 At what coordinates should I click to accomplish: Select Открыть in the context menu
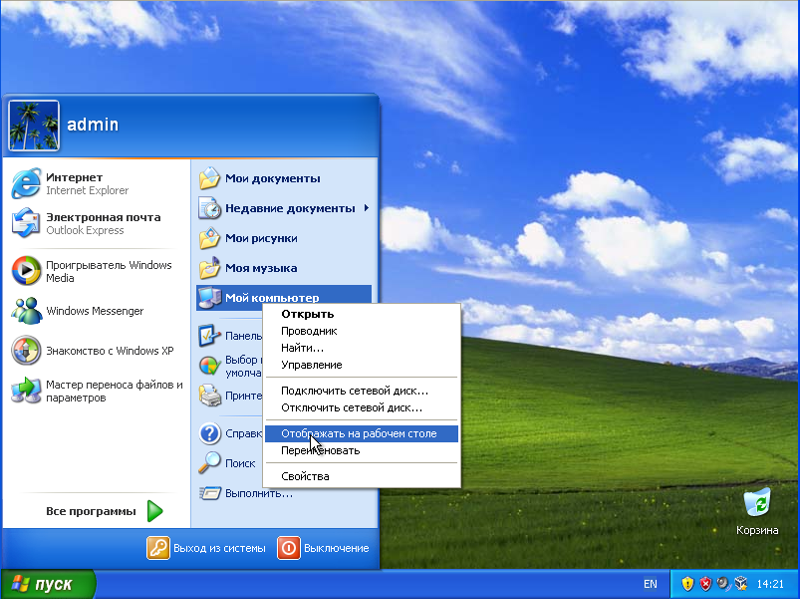[x=361, y=314]
